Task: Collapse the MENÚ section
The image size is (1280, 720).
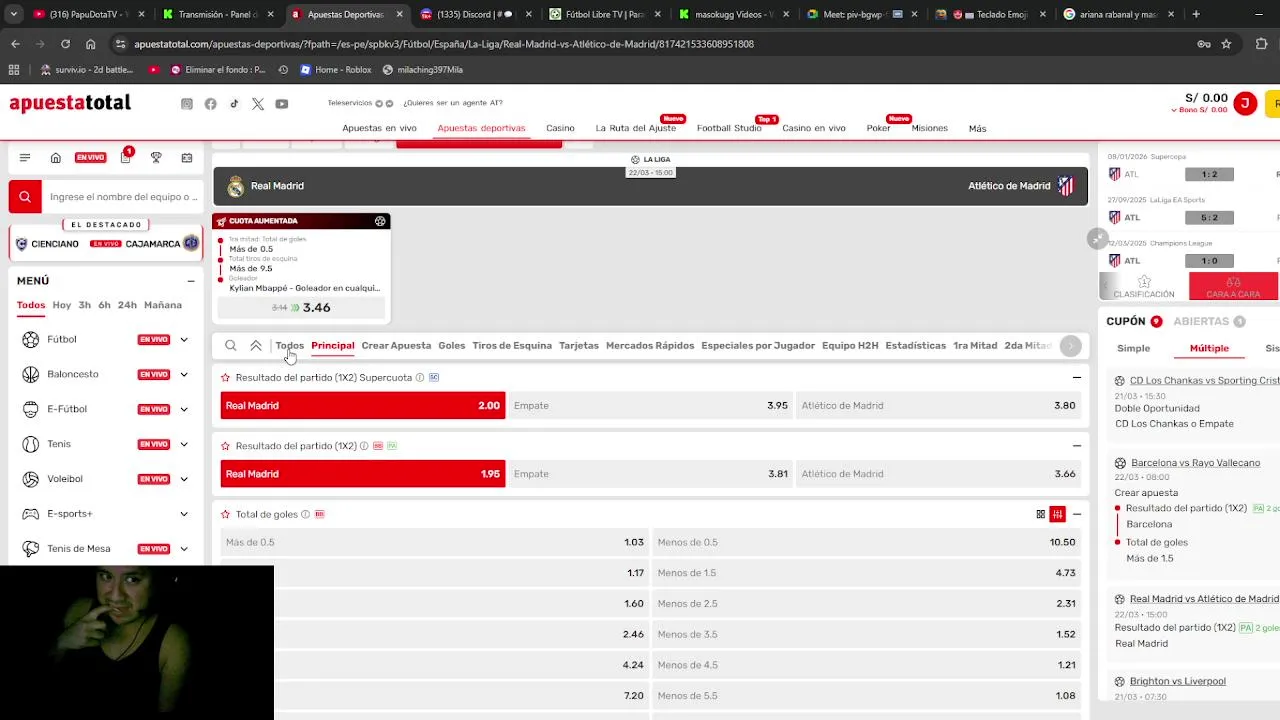Action: [x=191, y=281]
